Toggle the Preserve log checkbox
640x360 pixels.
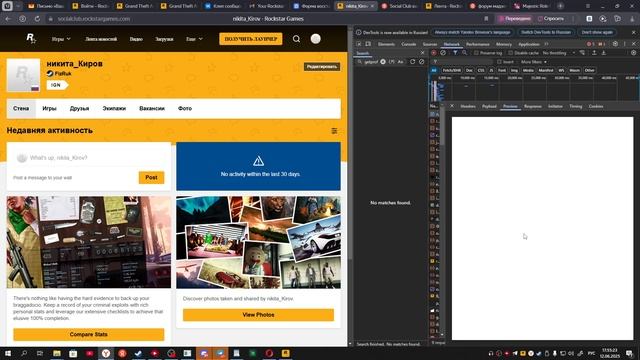(x=476, y=53)
